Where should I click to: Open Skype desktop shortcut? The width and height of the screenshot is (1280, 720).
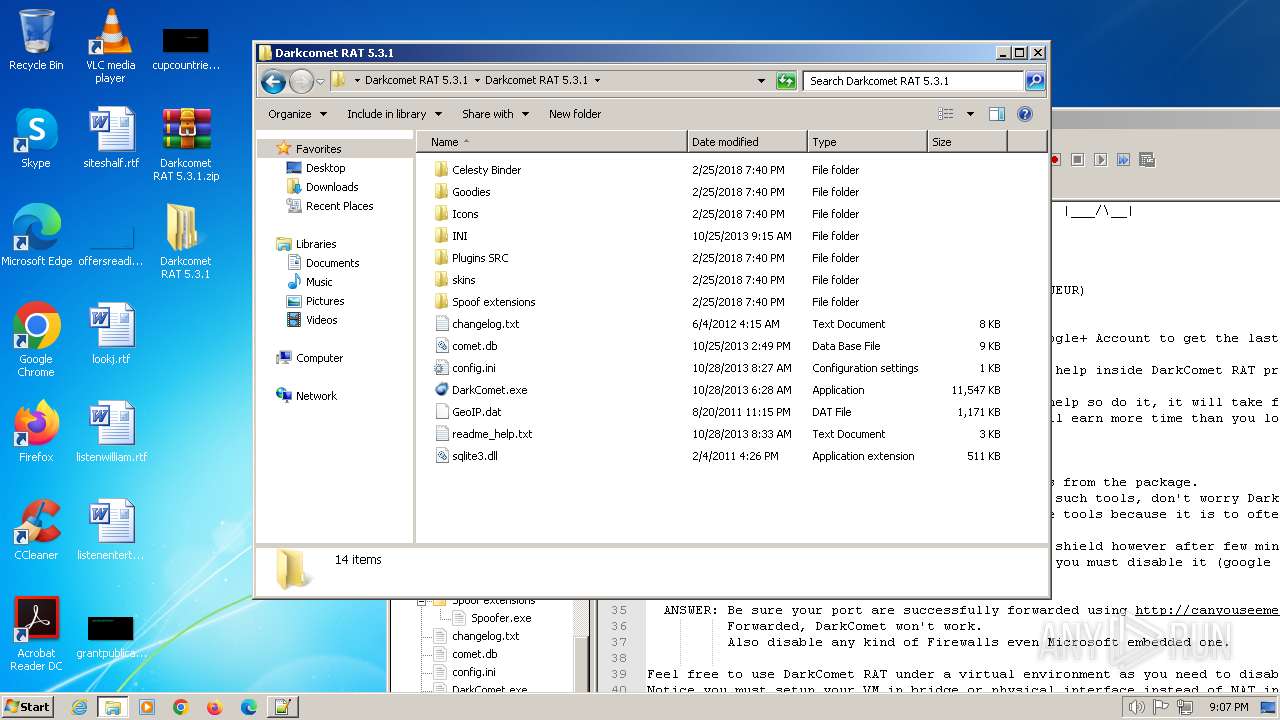(36, 138)
